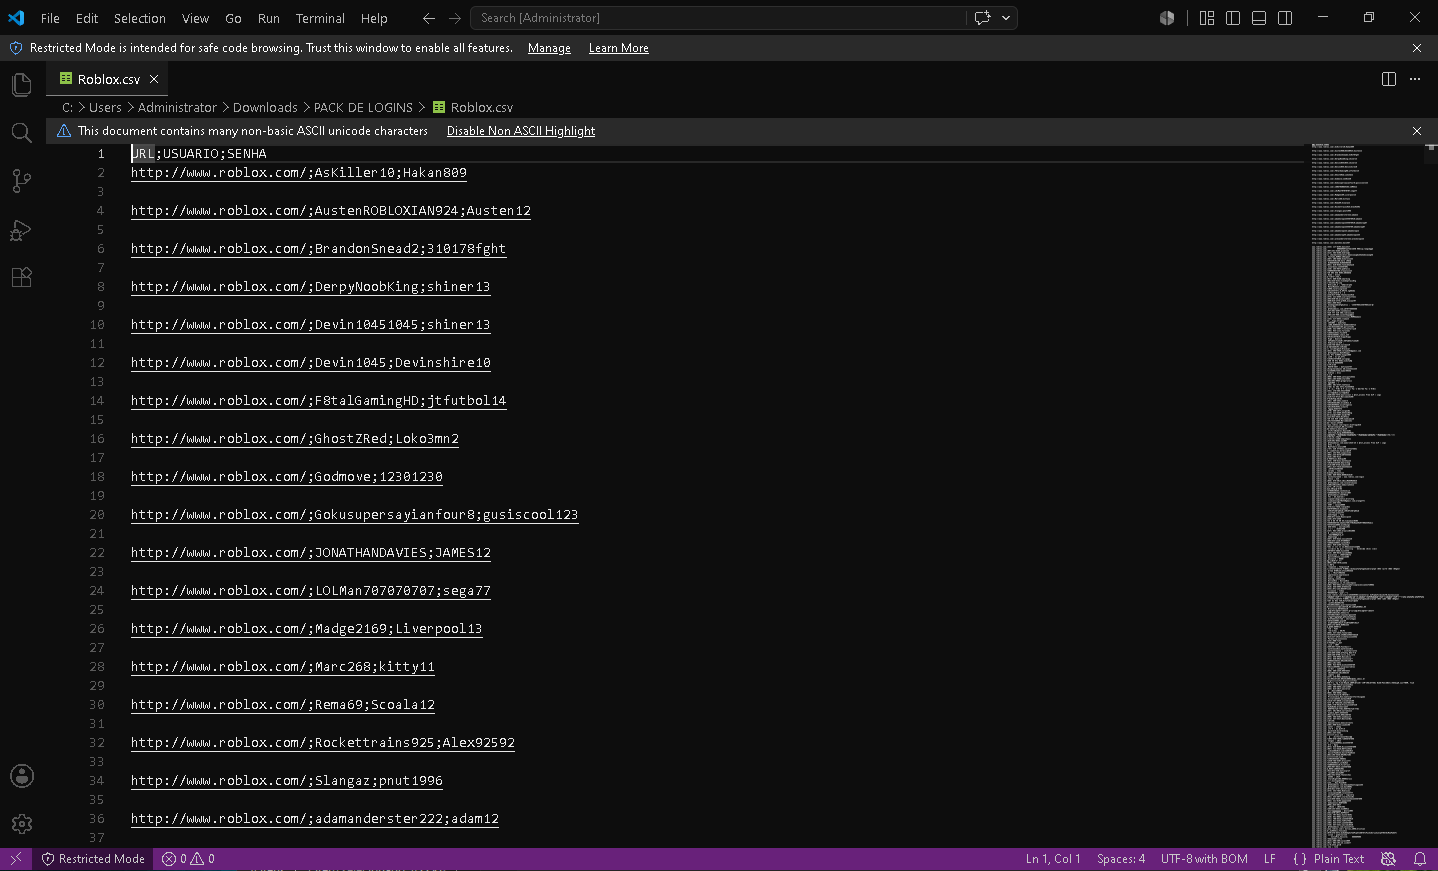Click the hexagon icon left of the layout controls
The width and height of the screenshot is (1438, 871).
tap(1166, 18)
